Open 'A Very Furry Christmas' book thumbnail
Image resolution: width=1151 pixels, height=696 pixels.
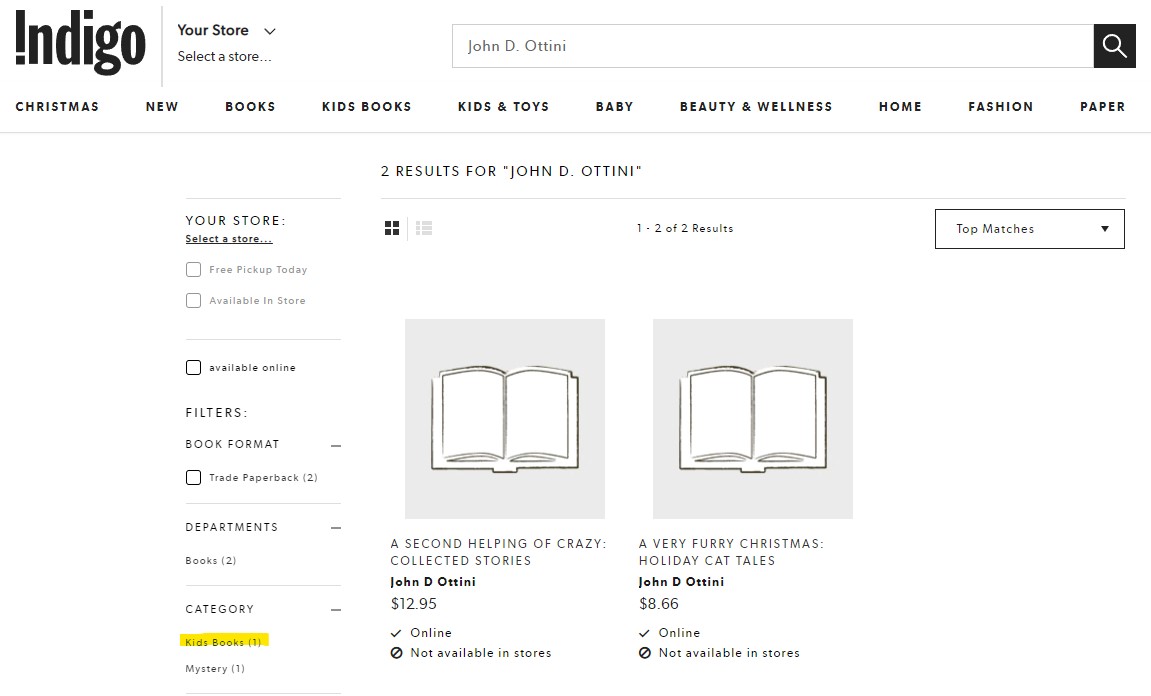(752, 418)
